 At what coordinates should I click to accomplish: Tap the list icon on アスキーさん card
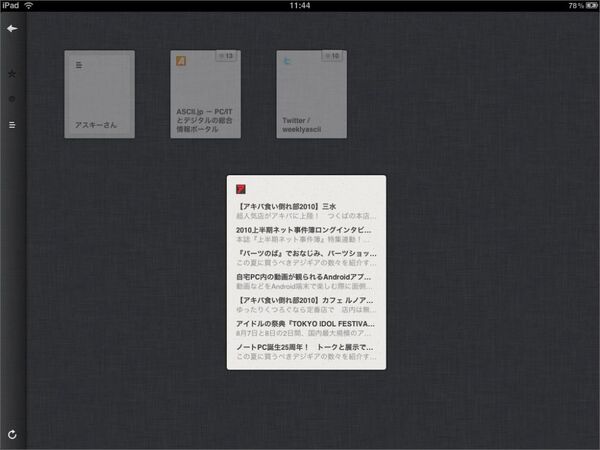click(x=79, y=65)
